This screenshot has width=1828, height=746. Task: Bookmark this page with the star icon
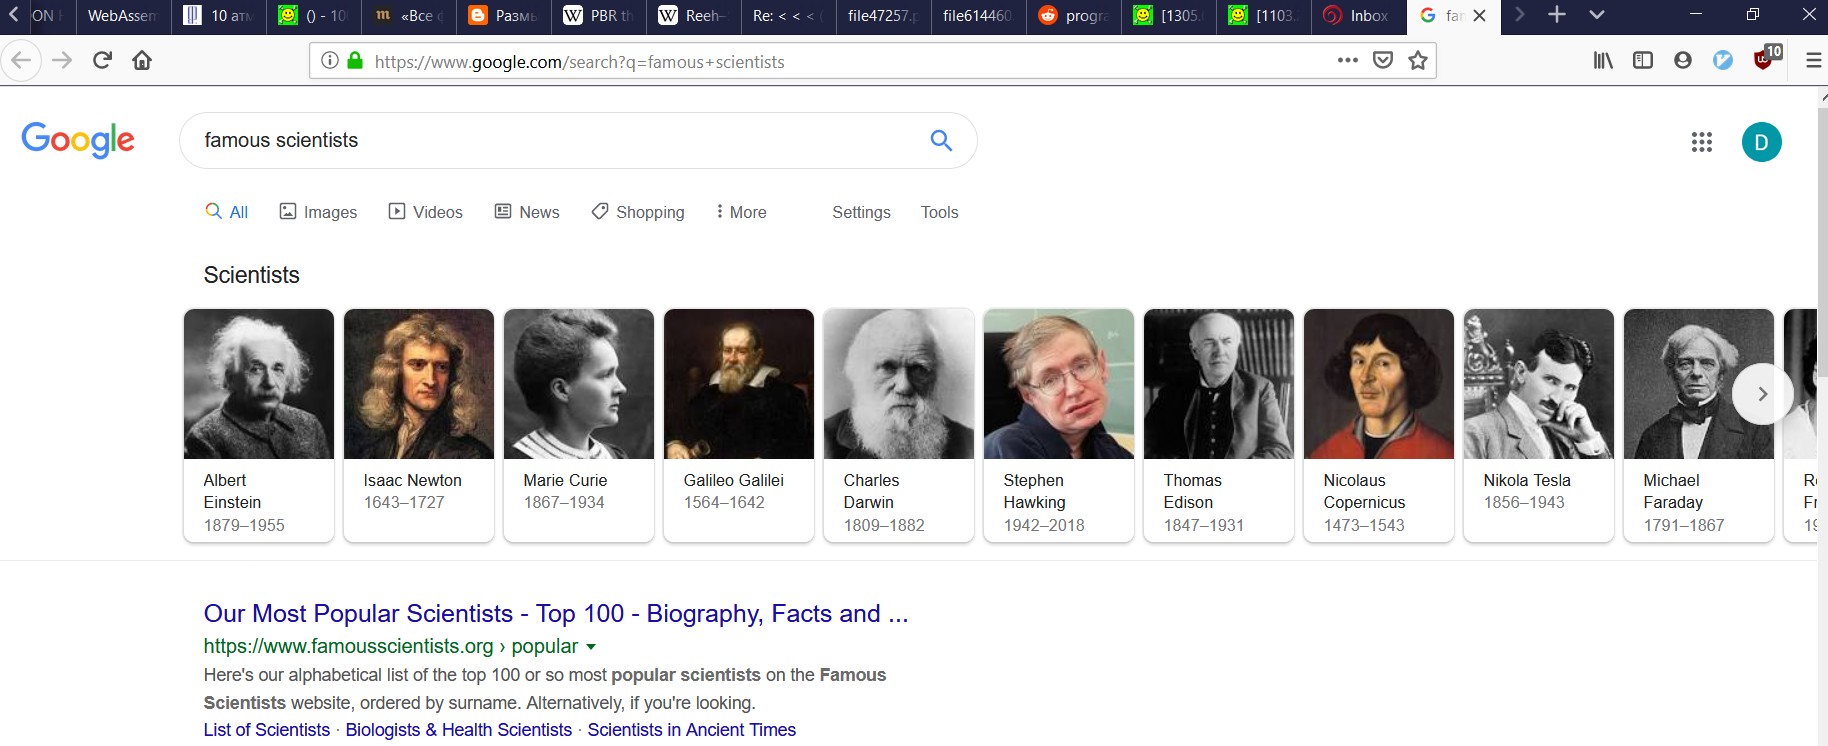coord(1417,61)
